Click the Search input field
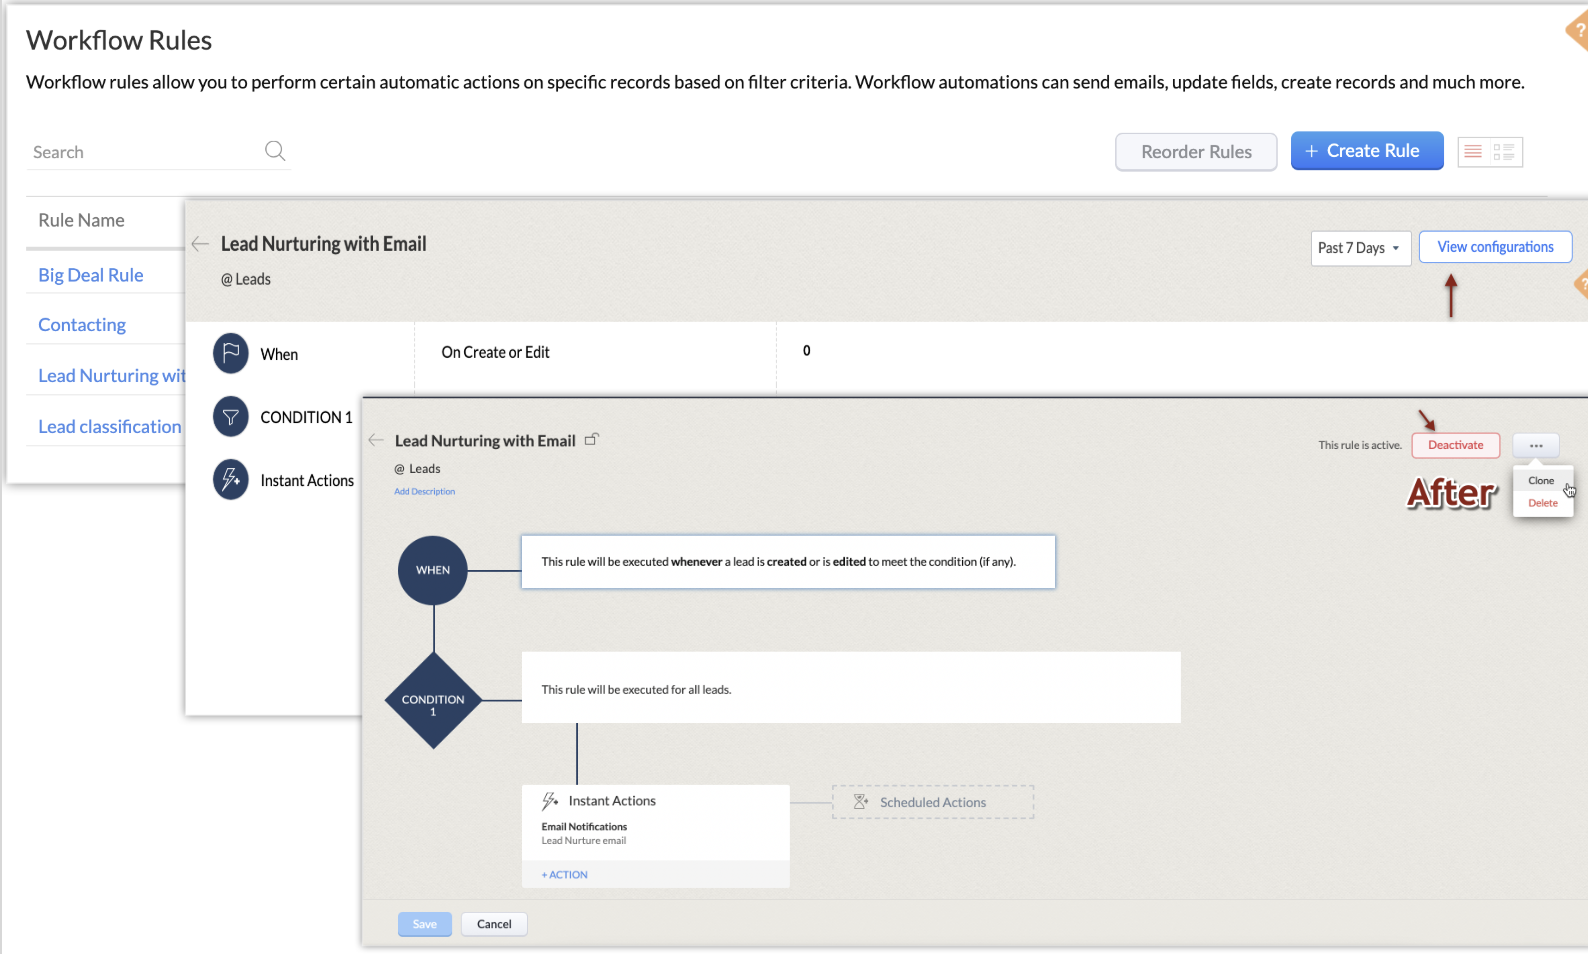This screenshot has height=954, width=1588. 140,152
